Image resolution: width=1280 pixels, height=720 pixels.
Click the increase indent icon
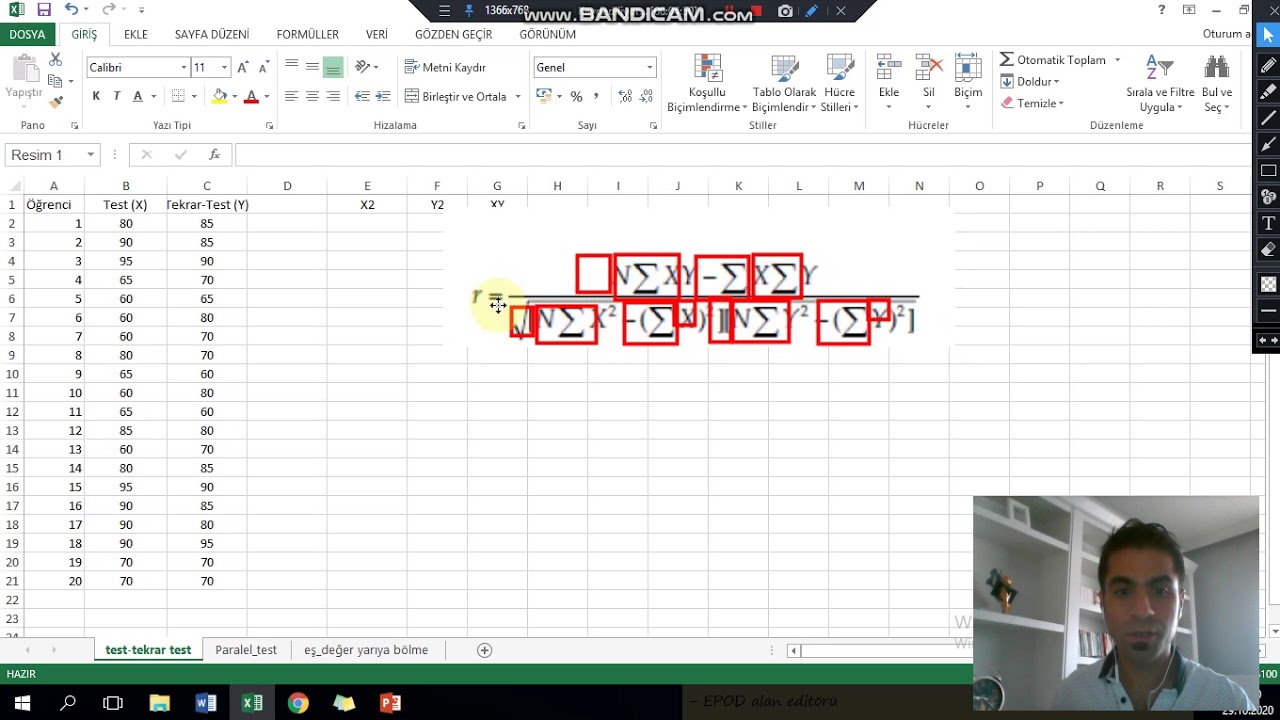pyautogui.click(x=383, y=96)
